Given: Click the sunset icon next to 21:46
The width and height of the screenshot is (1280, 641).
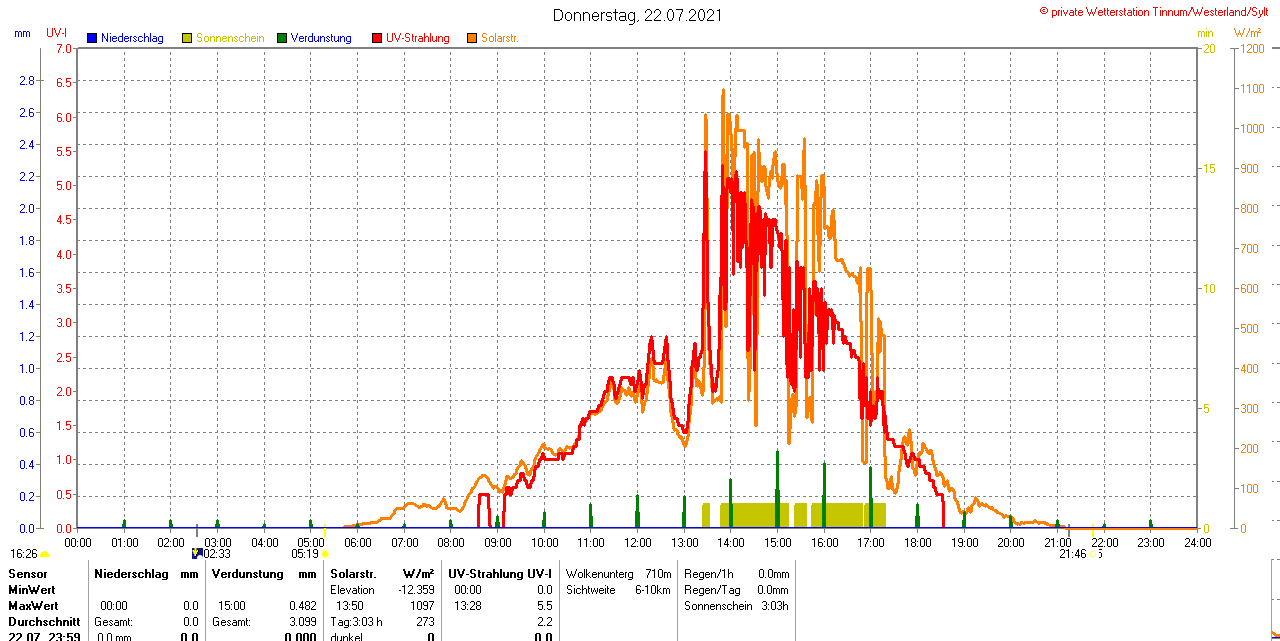Looking at the screenshot, I should (x=1098, y=553).
